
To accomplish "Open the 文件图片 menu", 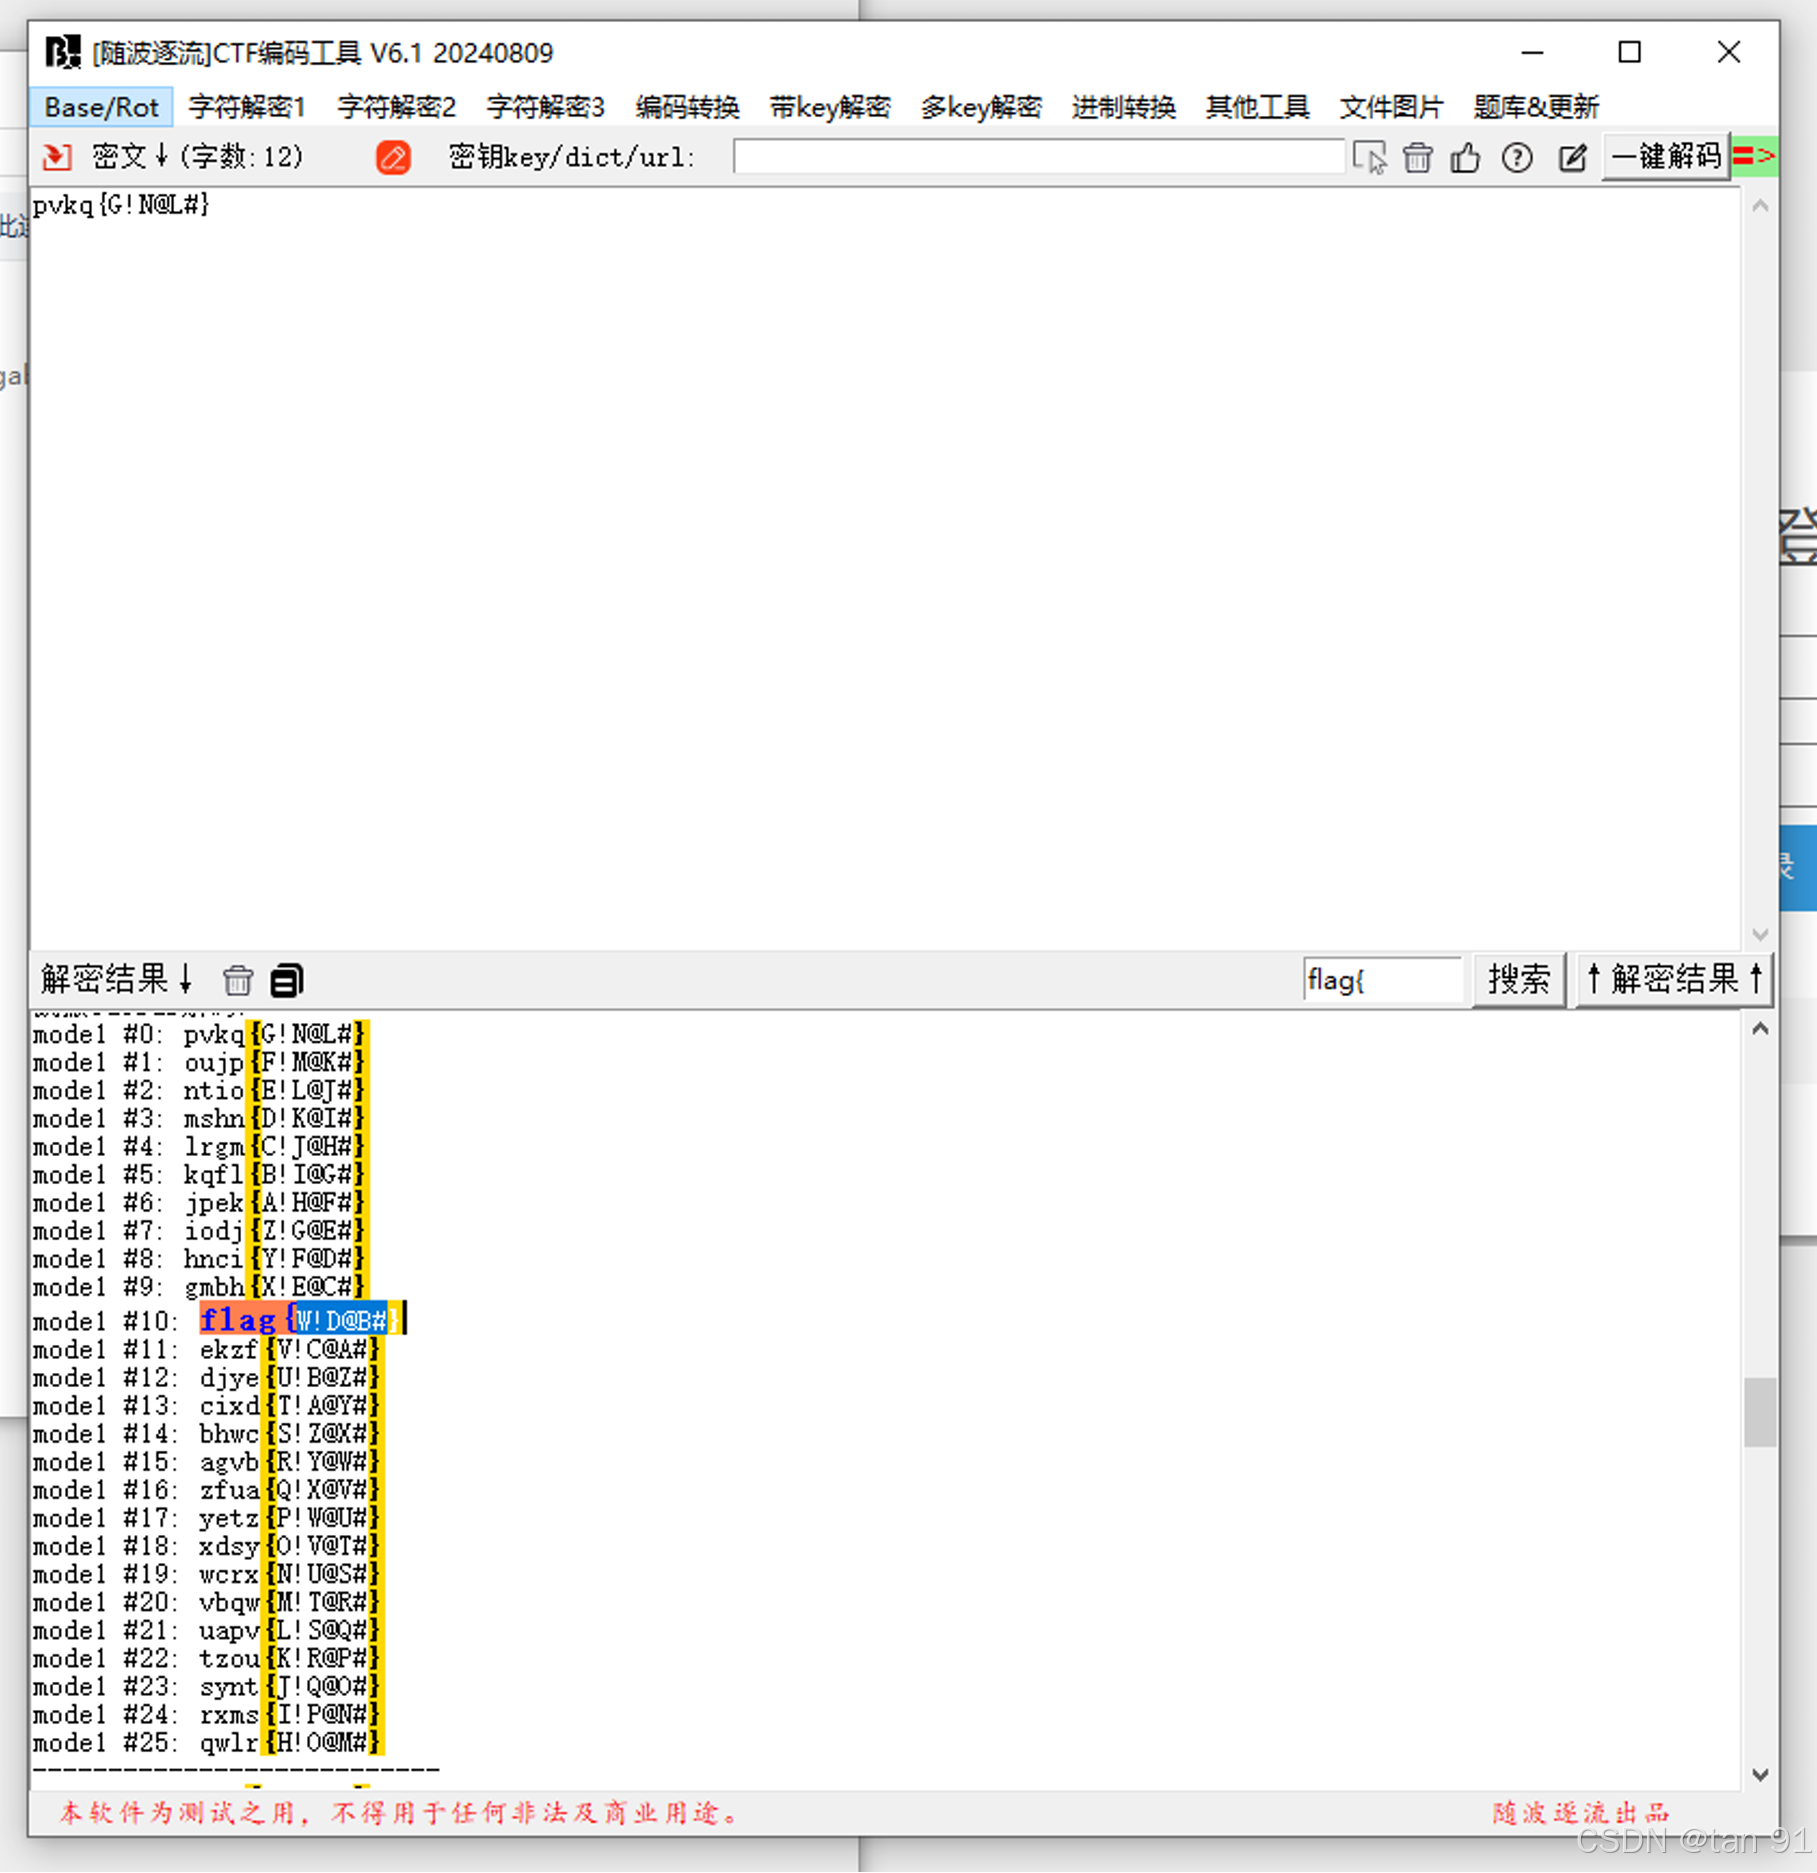I will [x=1391, y=106].
